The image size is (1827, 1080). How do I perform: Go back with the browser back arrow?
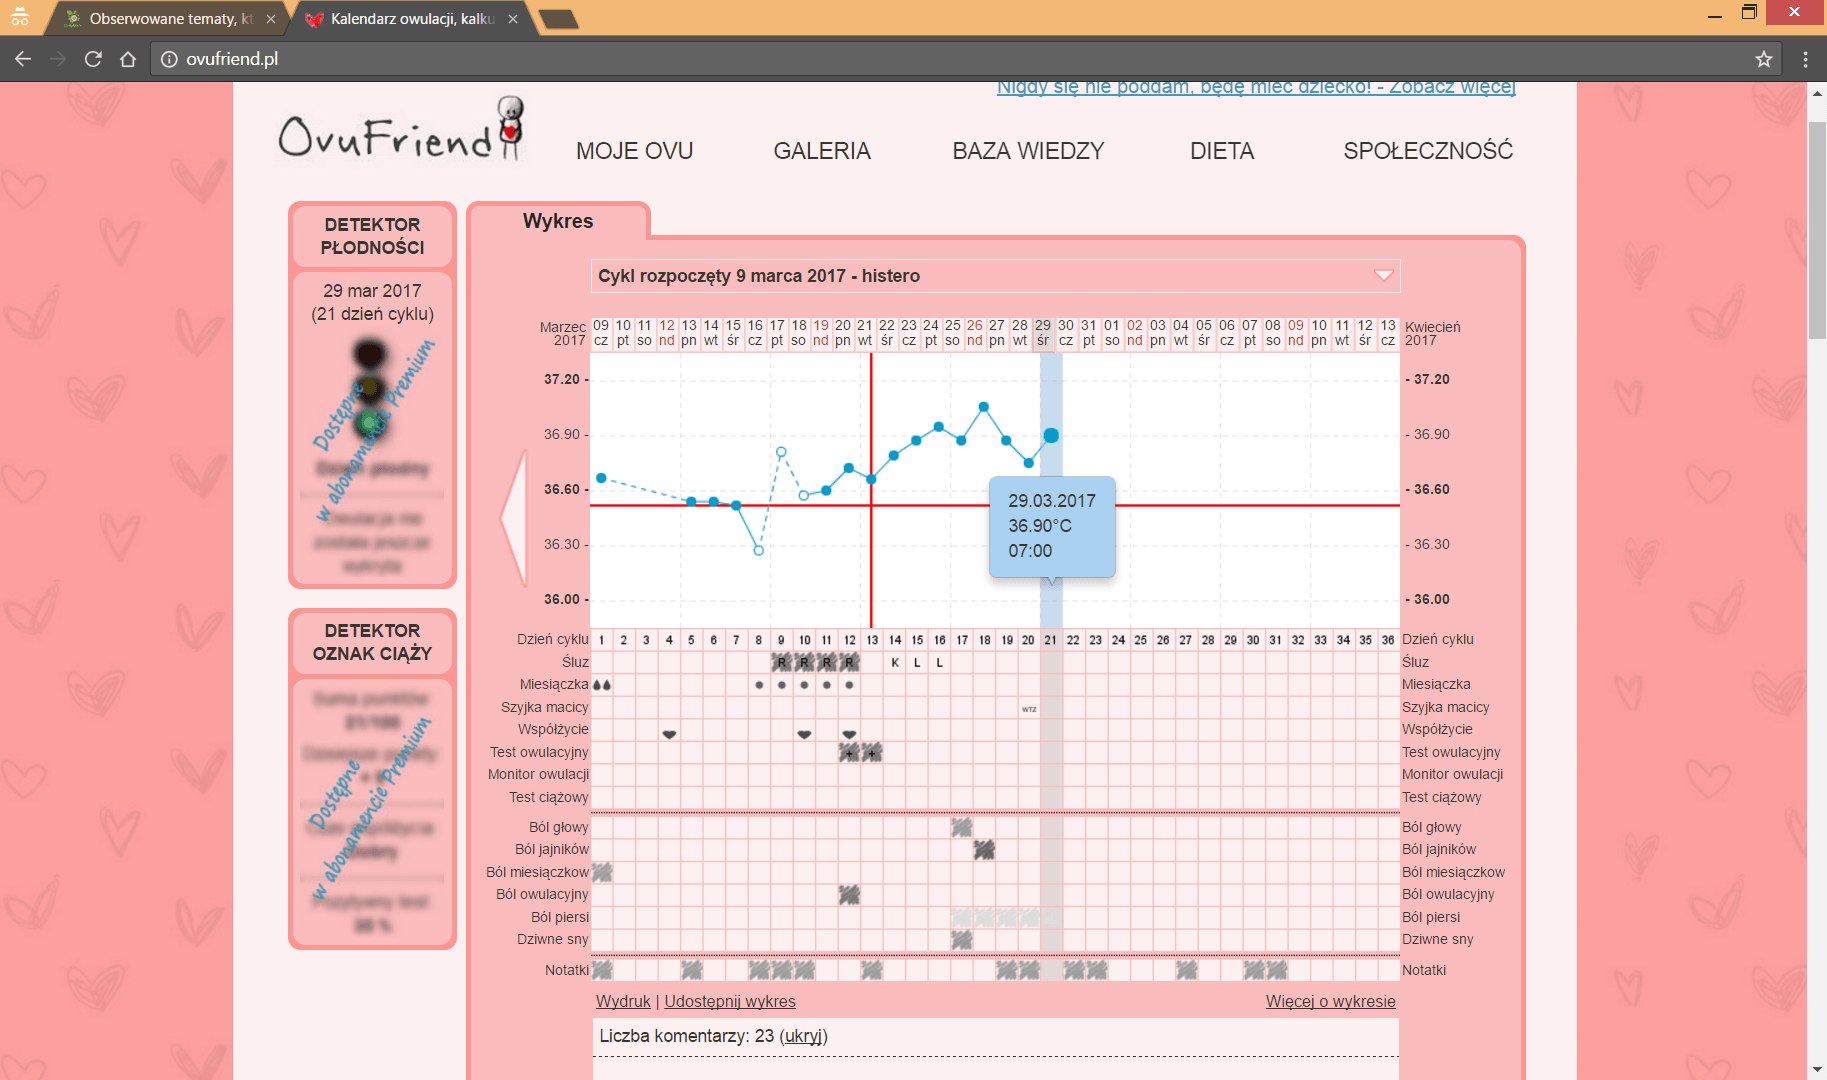(x=23, y=59)
